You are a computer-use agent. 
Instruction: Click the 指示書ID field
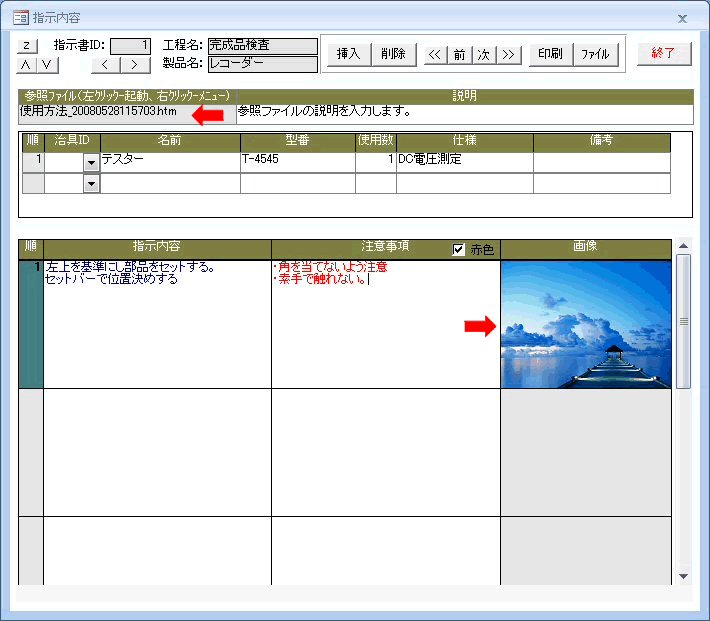point(130,46)
